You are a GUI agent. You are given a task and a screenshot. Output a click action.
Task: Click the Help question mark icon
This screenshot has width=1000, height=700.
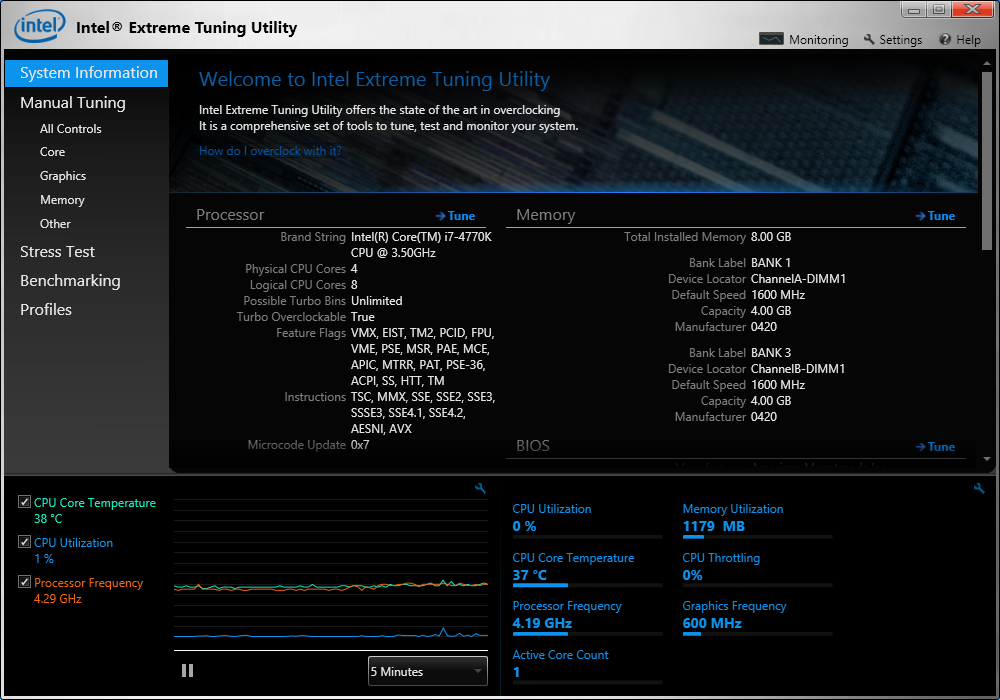tap(945, 39)
